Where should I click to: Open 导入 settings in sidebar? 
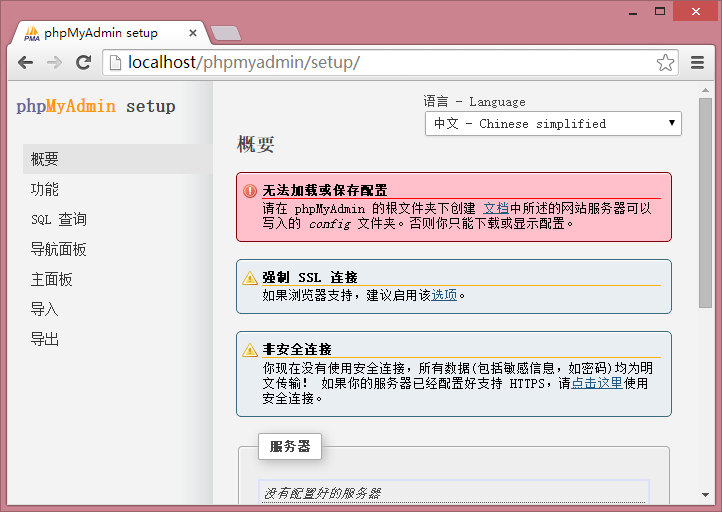(x=45, y=309)
